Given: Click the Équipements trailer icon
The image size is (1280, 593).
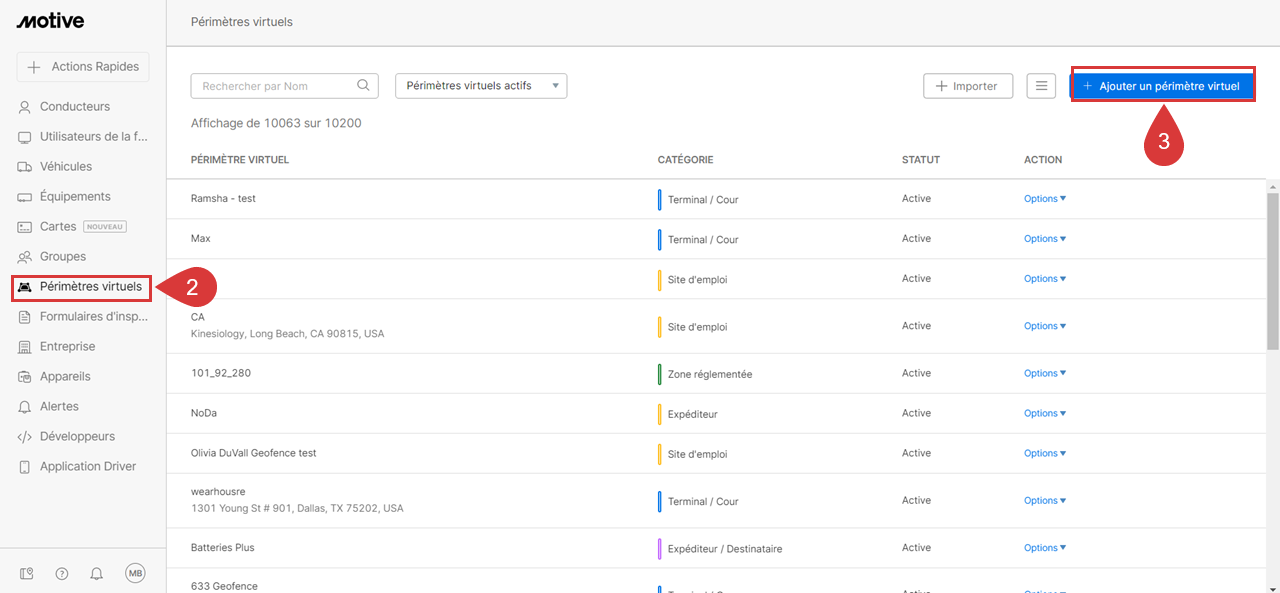Looking at the screenshot, I should coord(25,197).
